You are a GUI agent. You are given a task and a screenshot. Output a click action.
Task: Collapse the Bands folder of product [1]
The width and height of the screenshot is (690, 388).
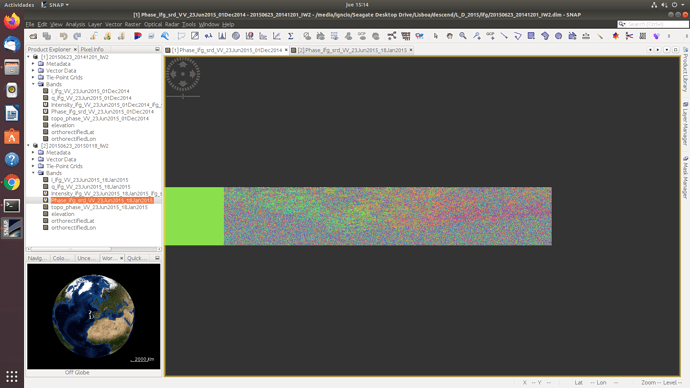33,84
